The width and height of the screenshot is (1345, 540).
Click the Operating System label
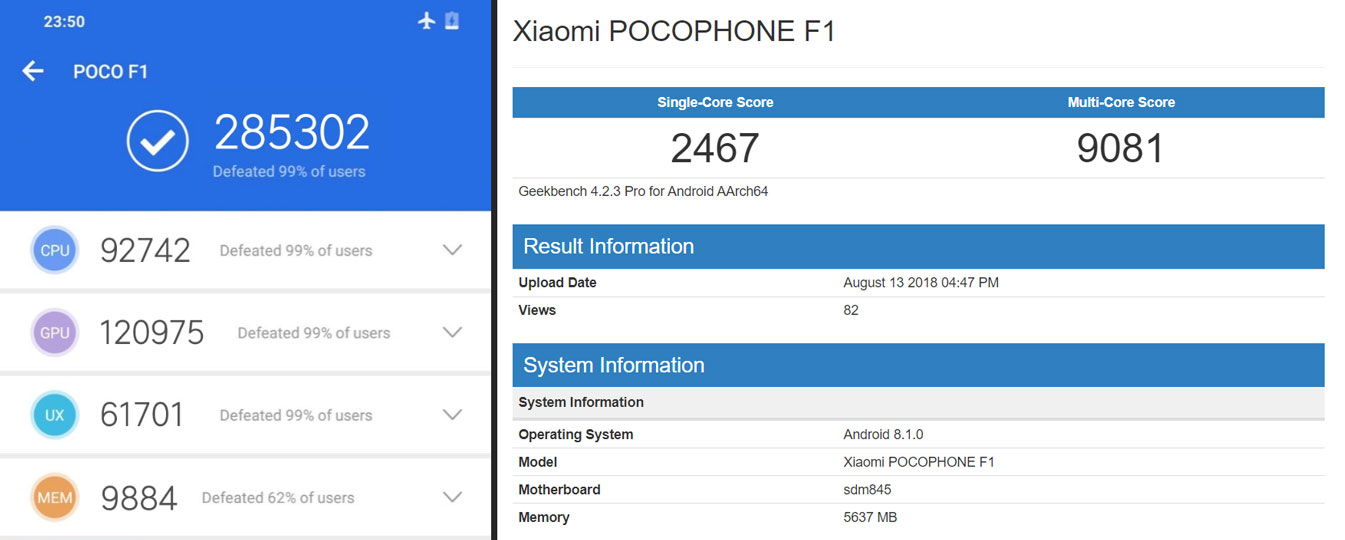tap(575, 435)
